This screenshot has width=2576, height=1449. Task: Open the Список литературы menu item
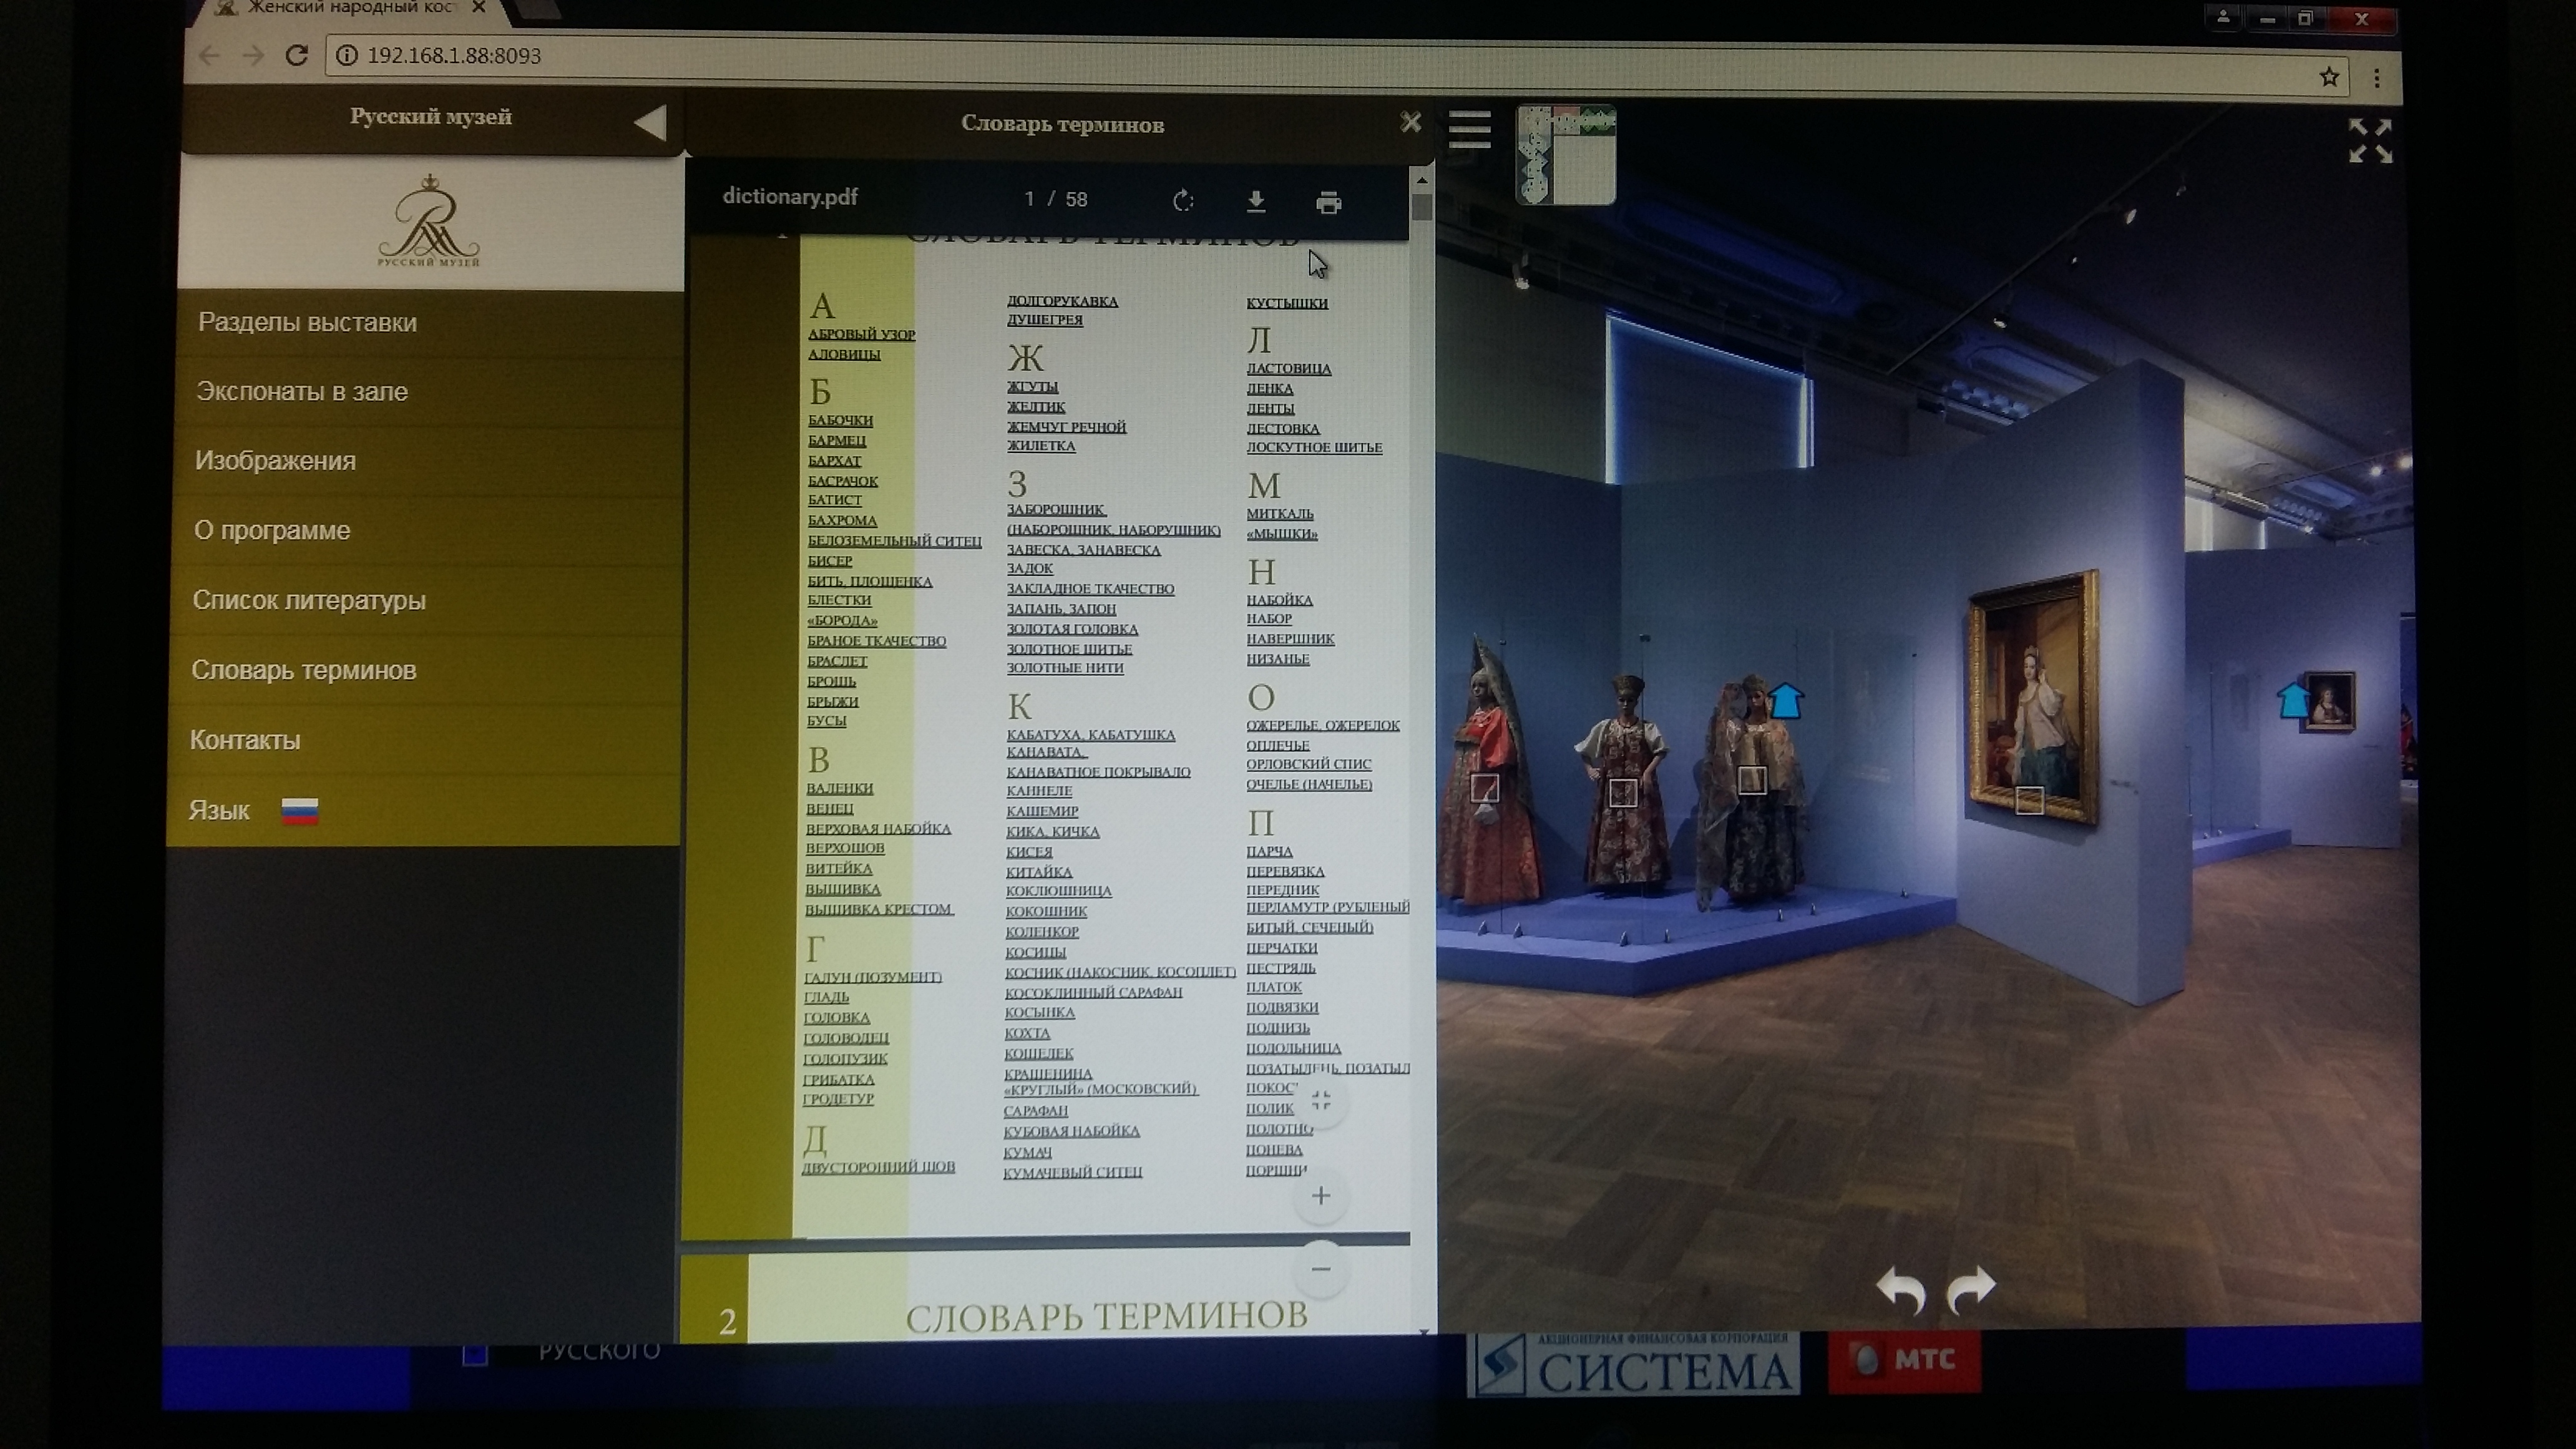309,600
